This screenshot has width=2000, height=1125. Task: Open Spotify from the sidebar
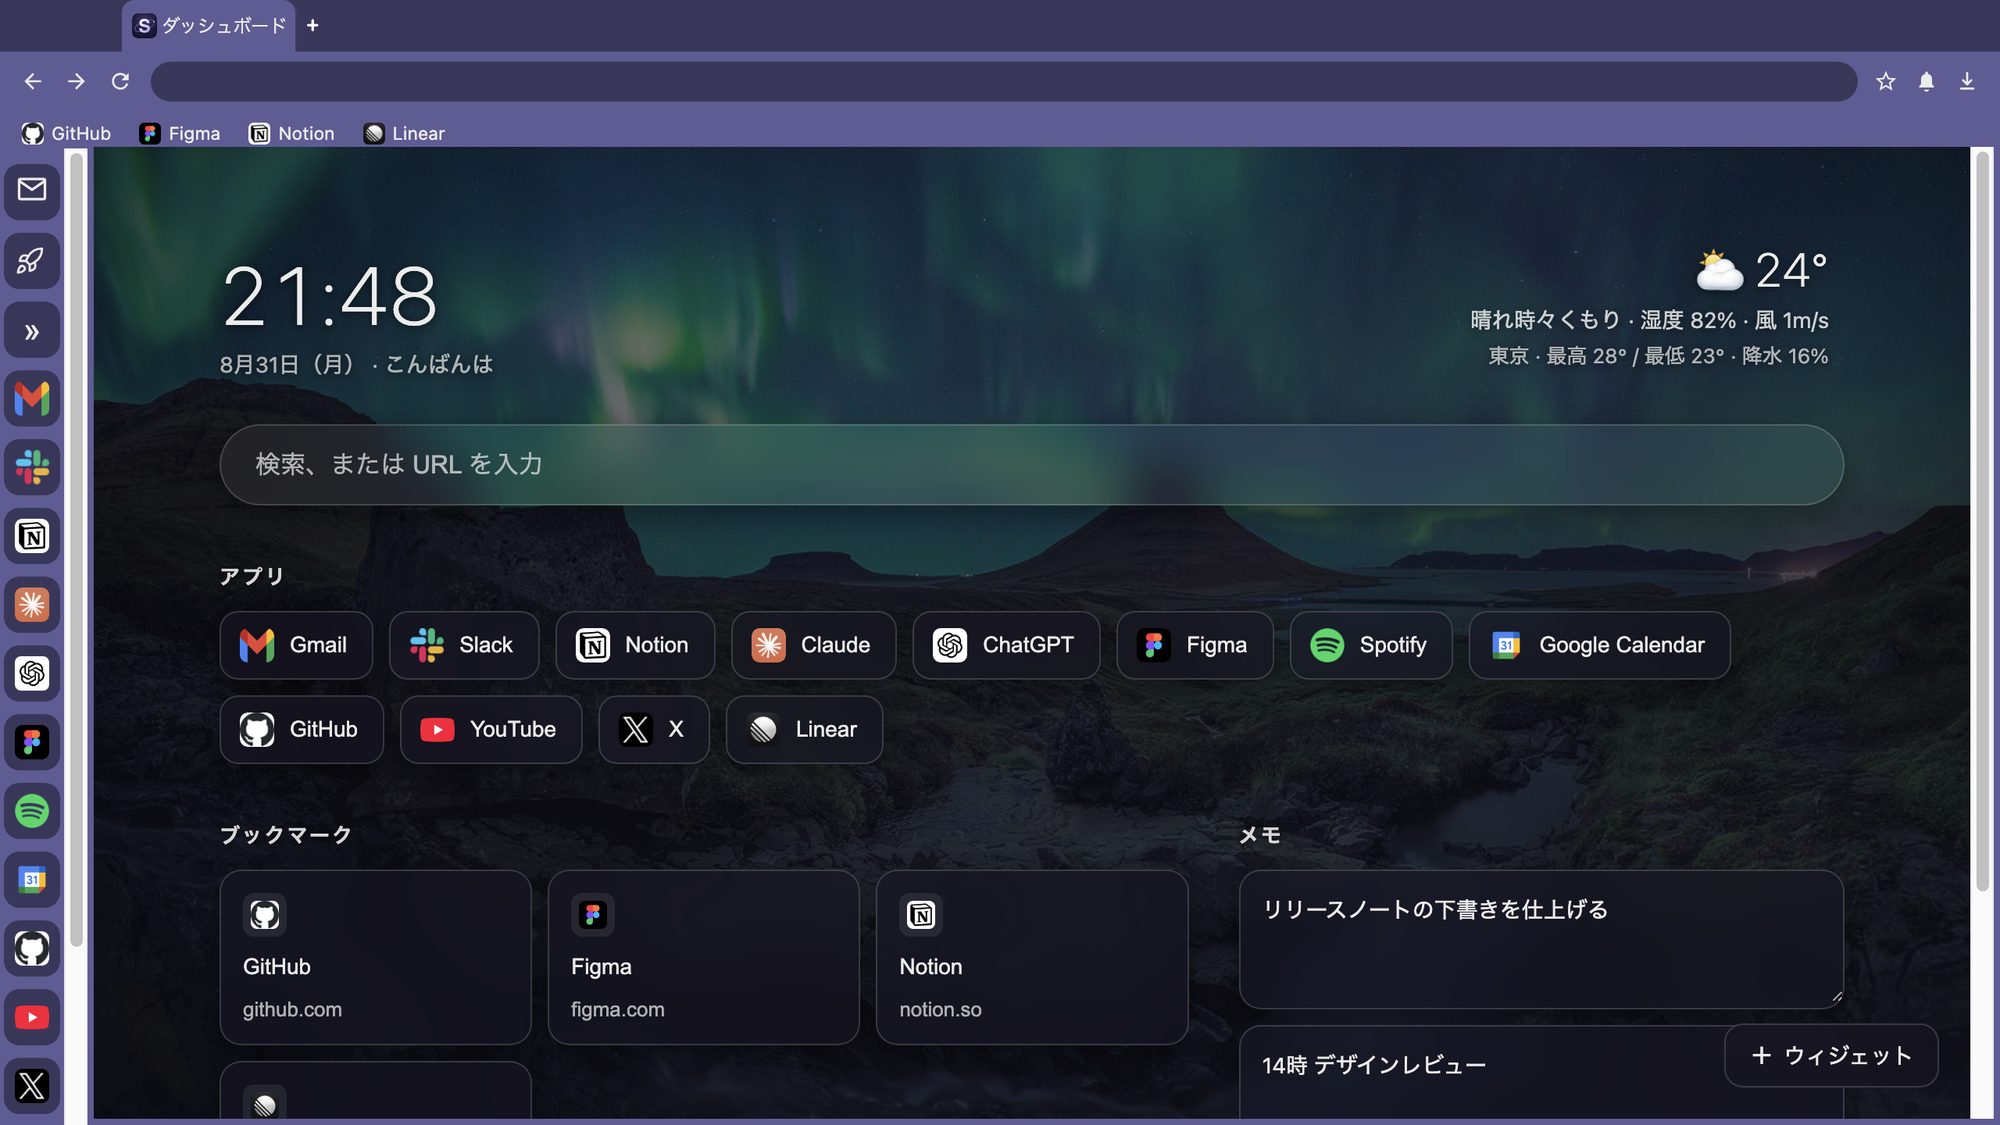[32, 811]
